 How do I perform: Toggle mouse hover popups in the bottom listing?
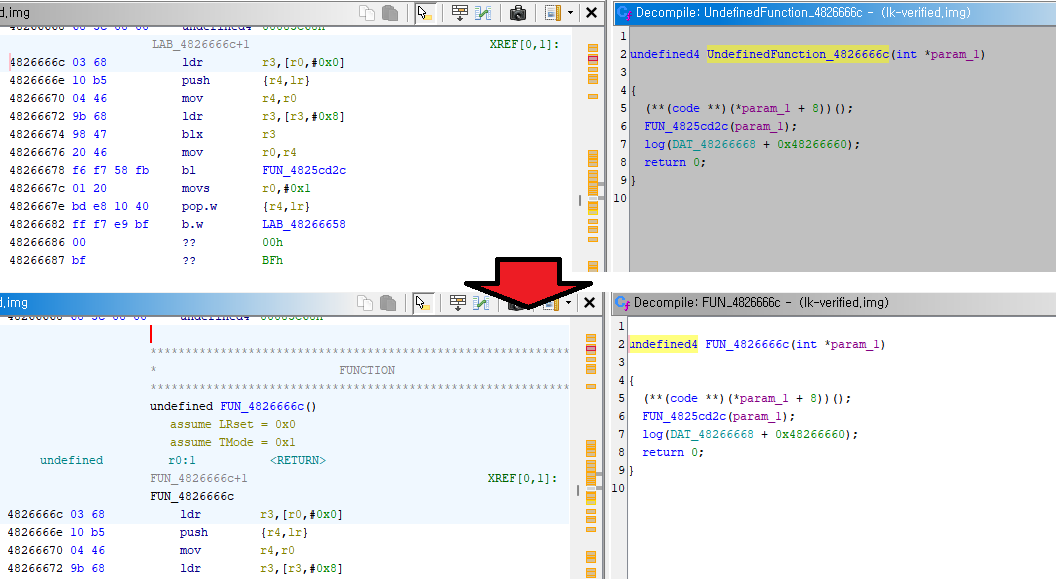coord(424,302)
